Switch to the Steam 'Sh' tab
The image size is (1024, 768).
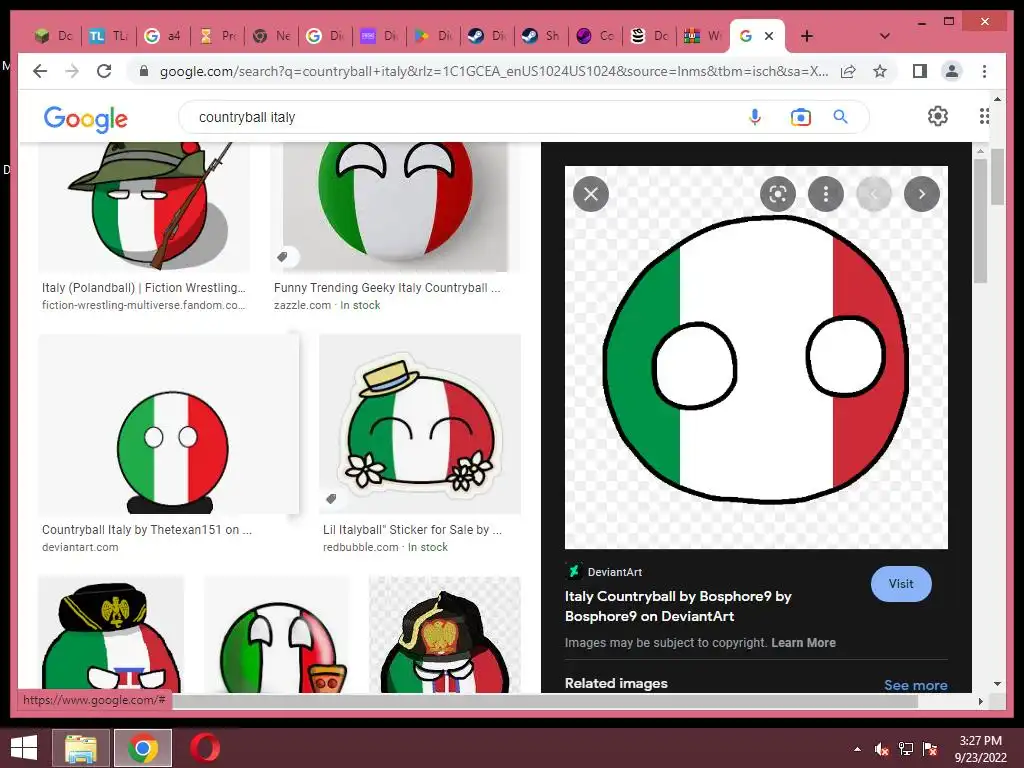click(x=541, y=36)
